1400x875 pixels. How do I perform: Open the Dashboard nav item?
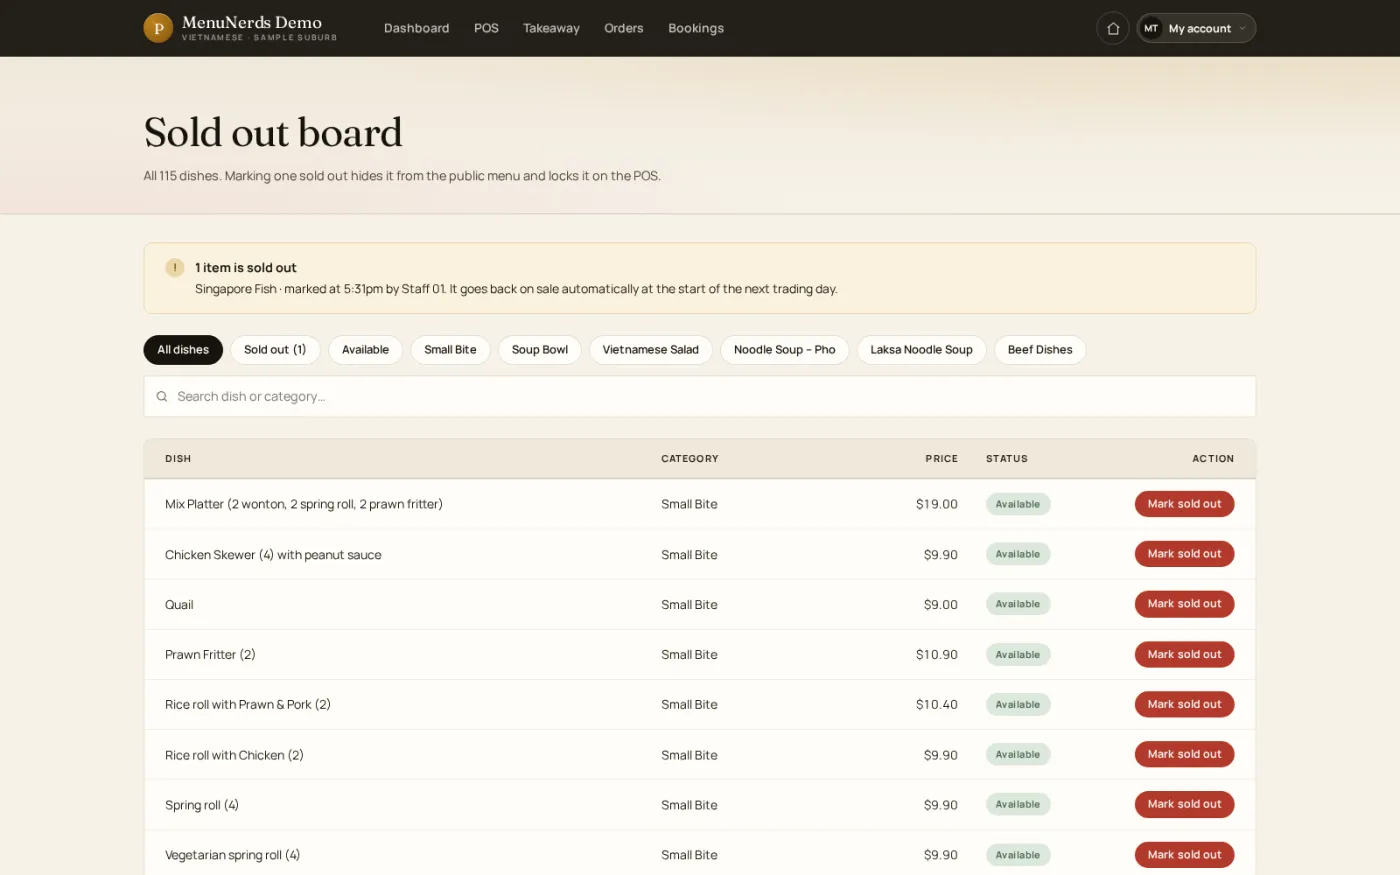tap(416, 28)
